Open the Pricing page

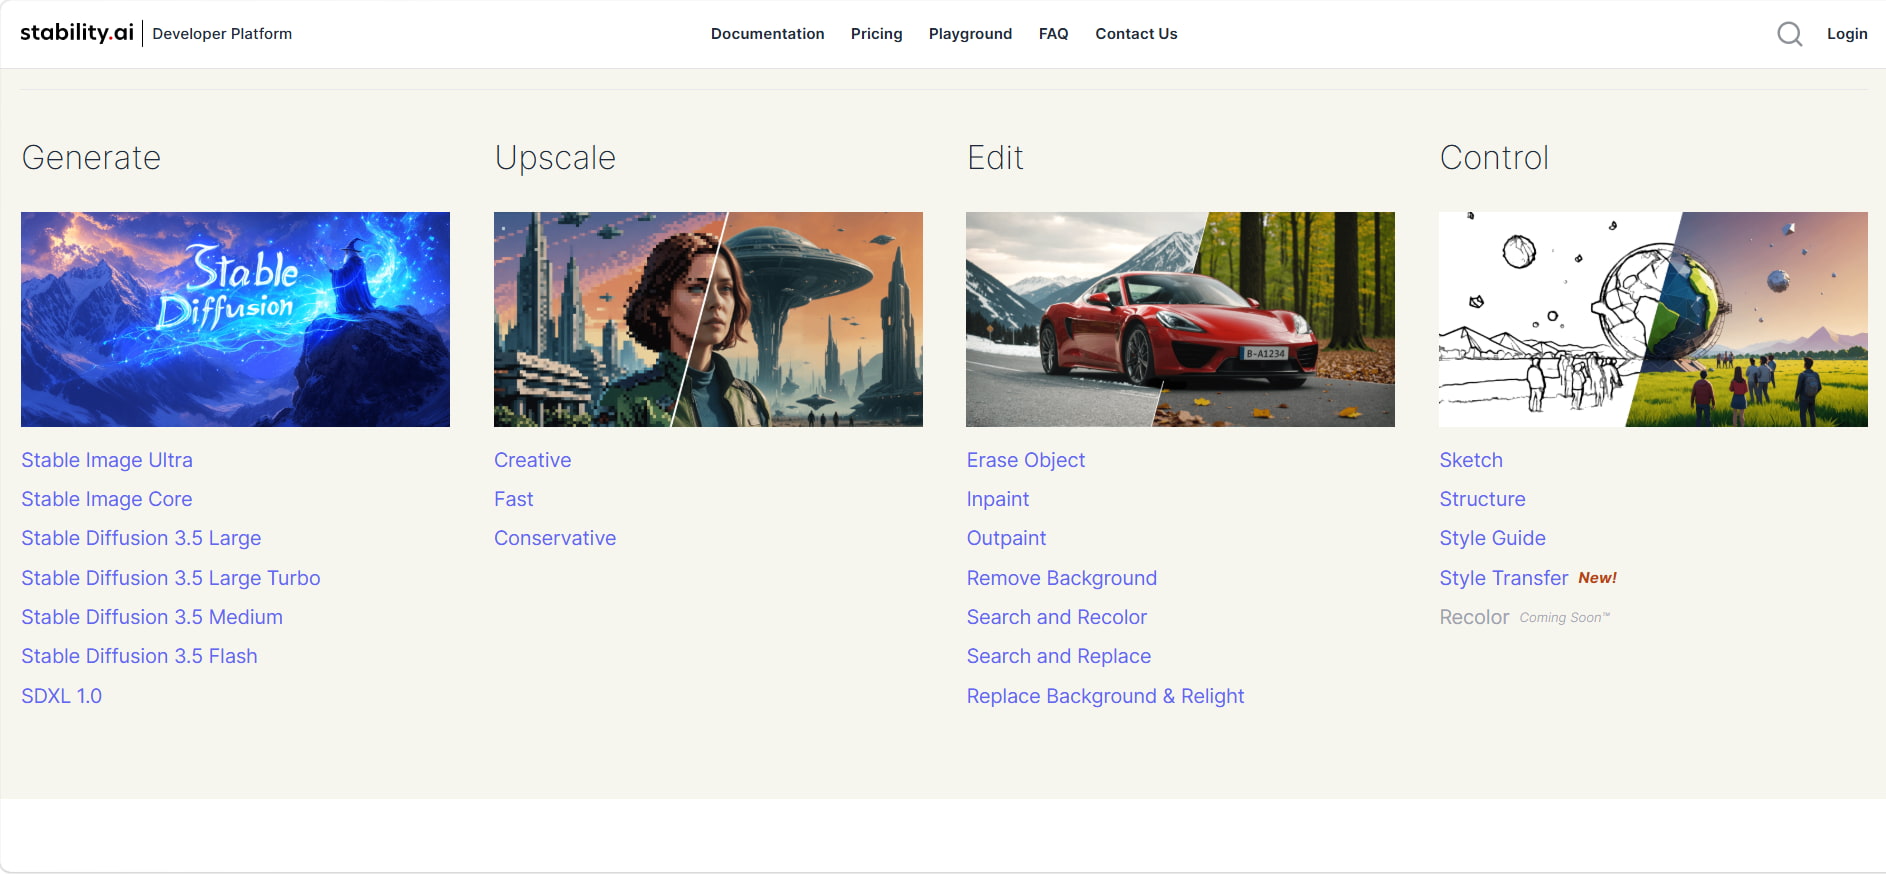(876, 34)
